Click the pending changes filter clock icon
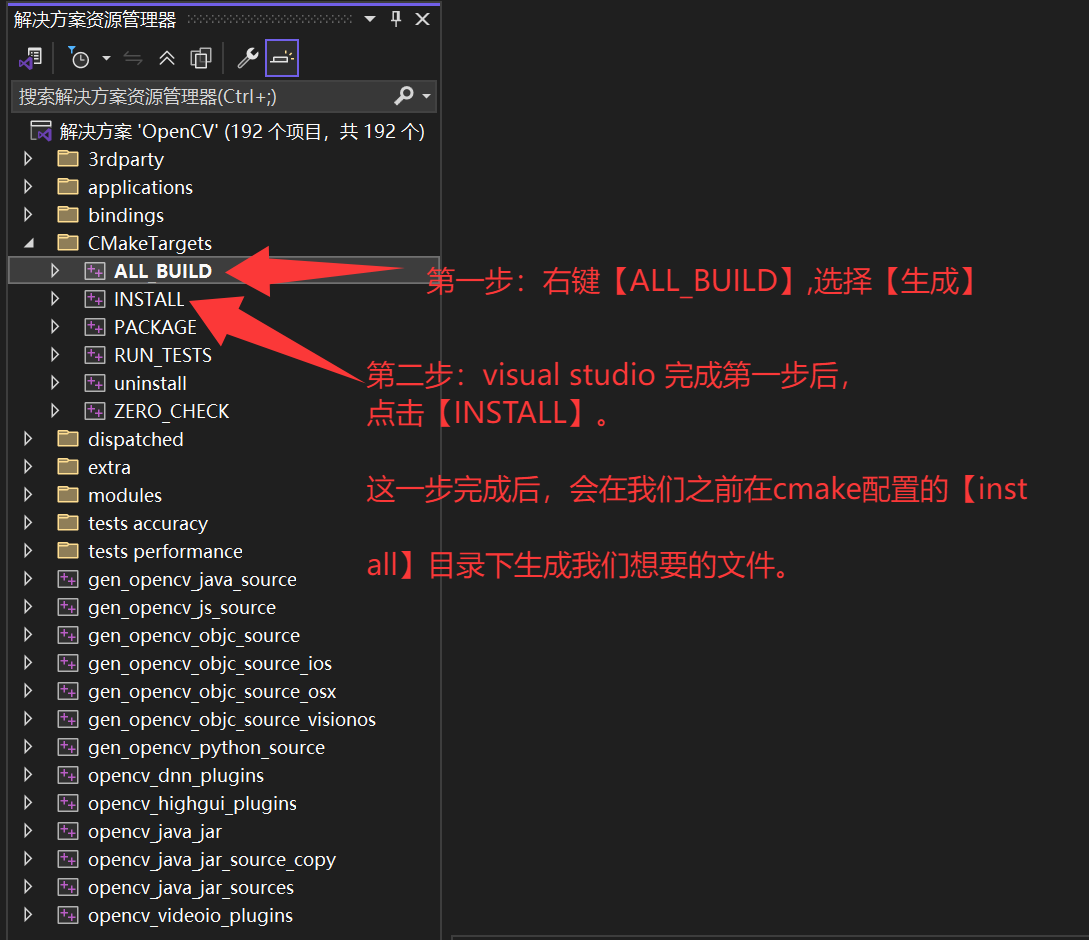Image resolution: width=1089 pixels, height=940 pixels. (x=78, y=58)
